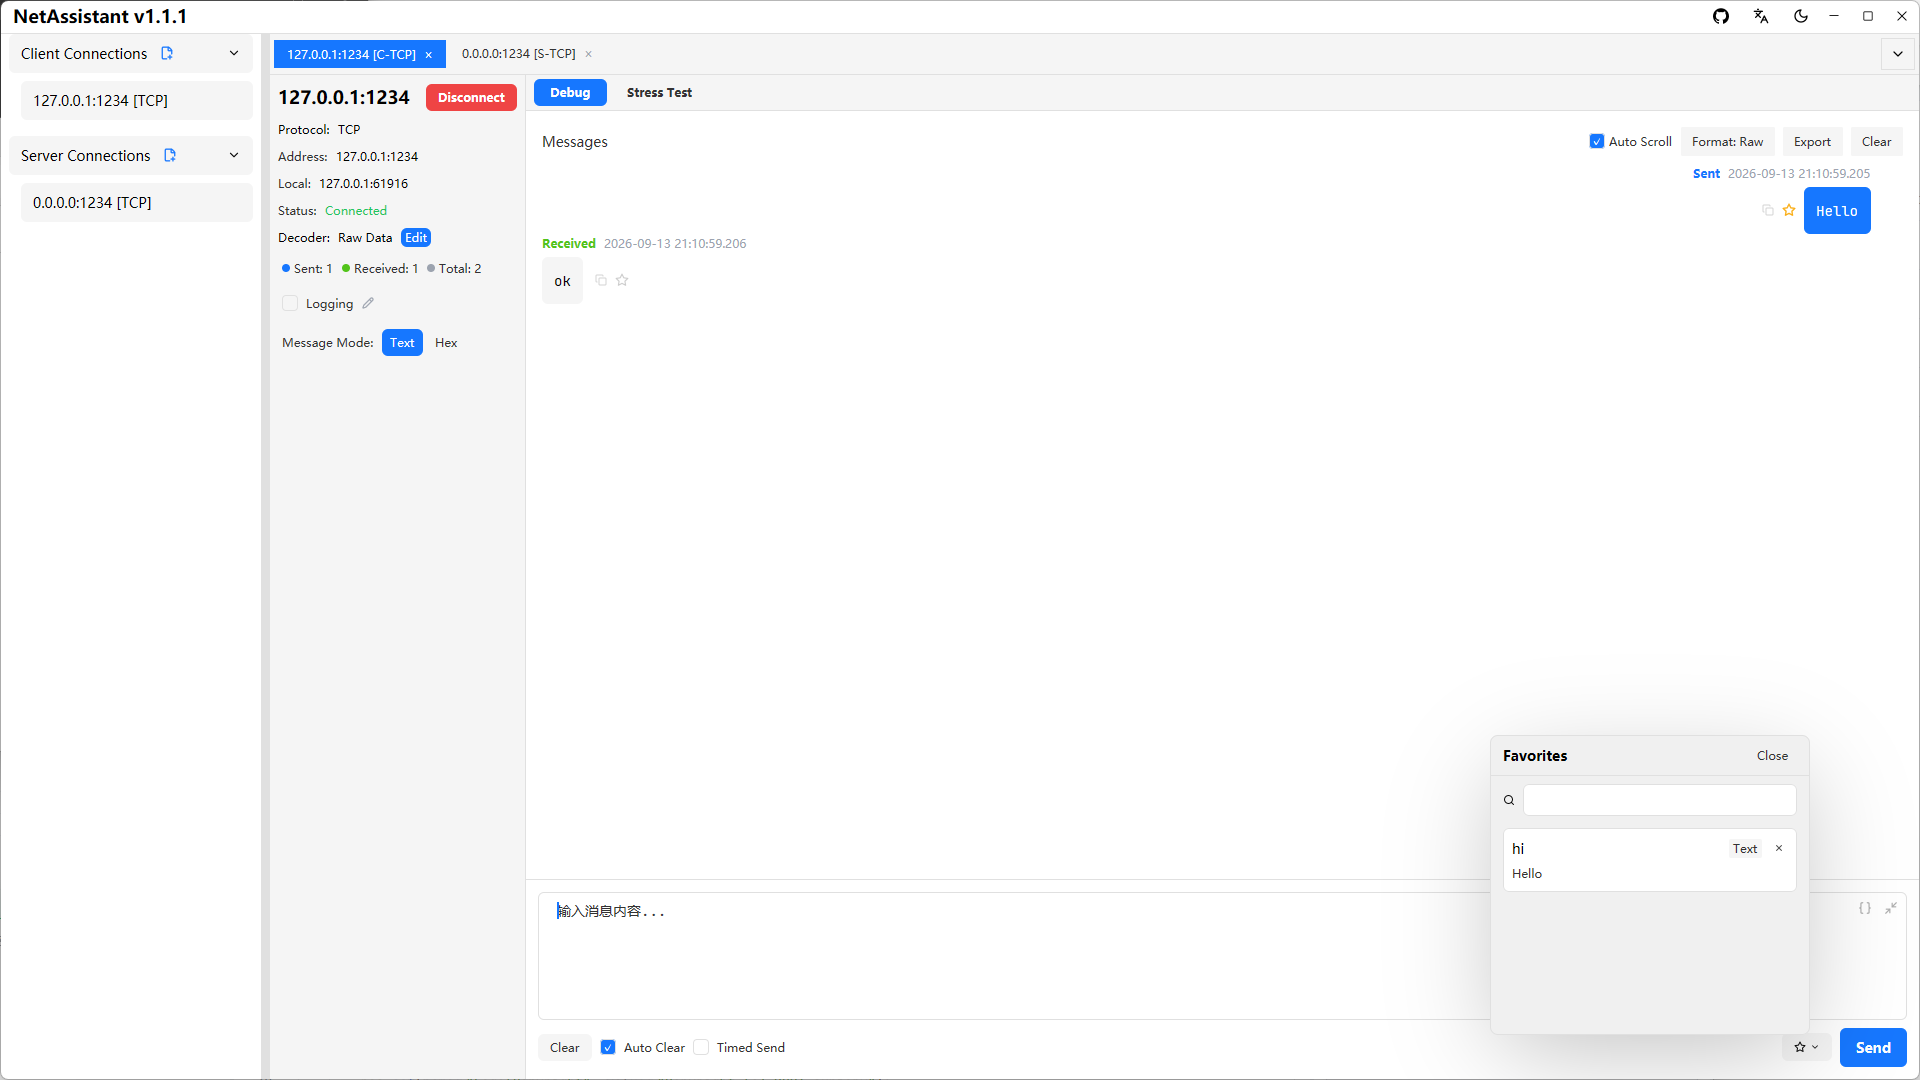Collapse the Client Connections section
Viewport: 1920px width, 1080px height.
click(234, 53)
